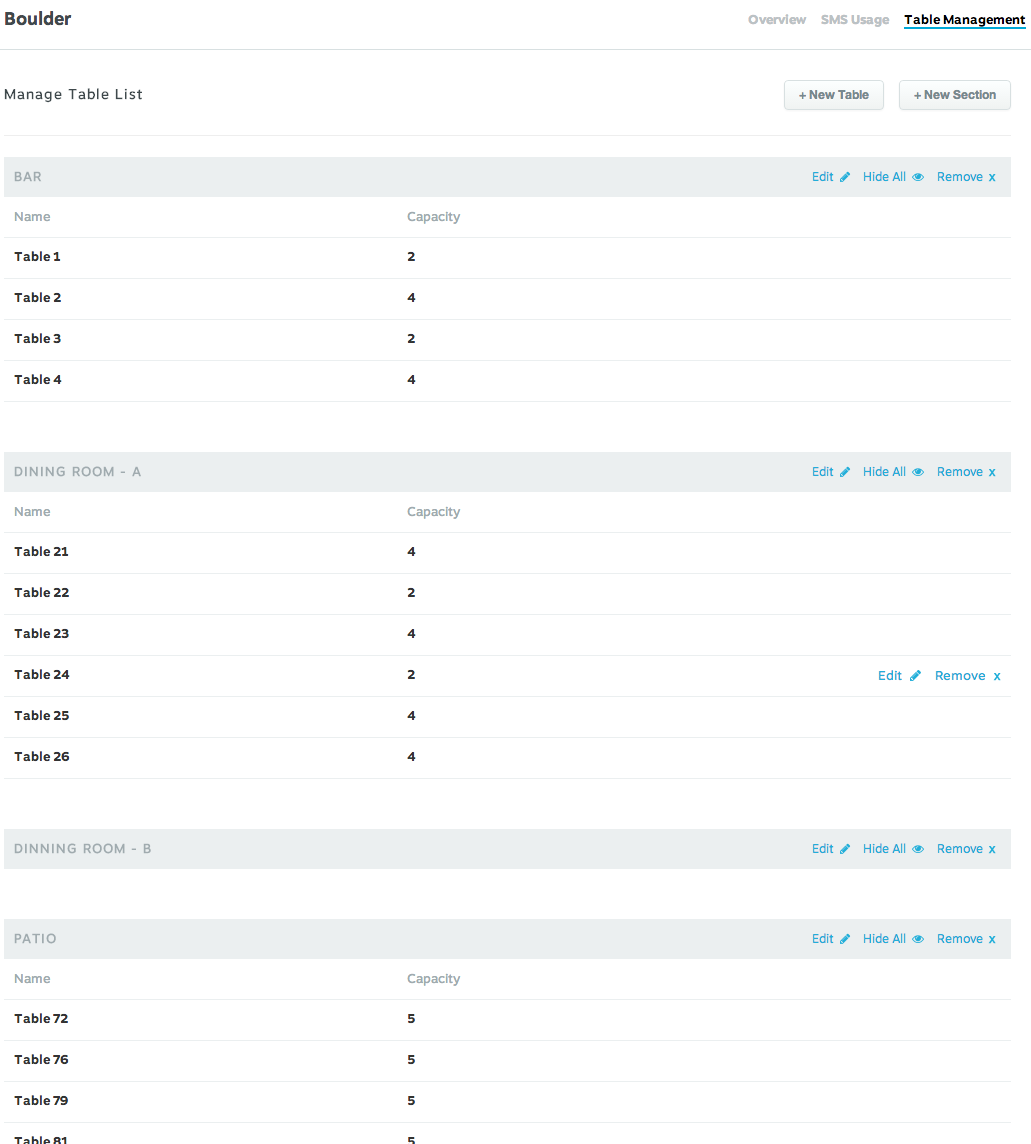
Task: Click Capacity column header in BAR section
Action: pos(433,217)
